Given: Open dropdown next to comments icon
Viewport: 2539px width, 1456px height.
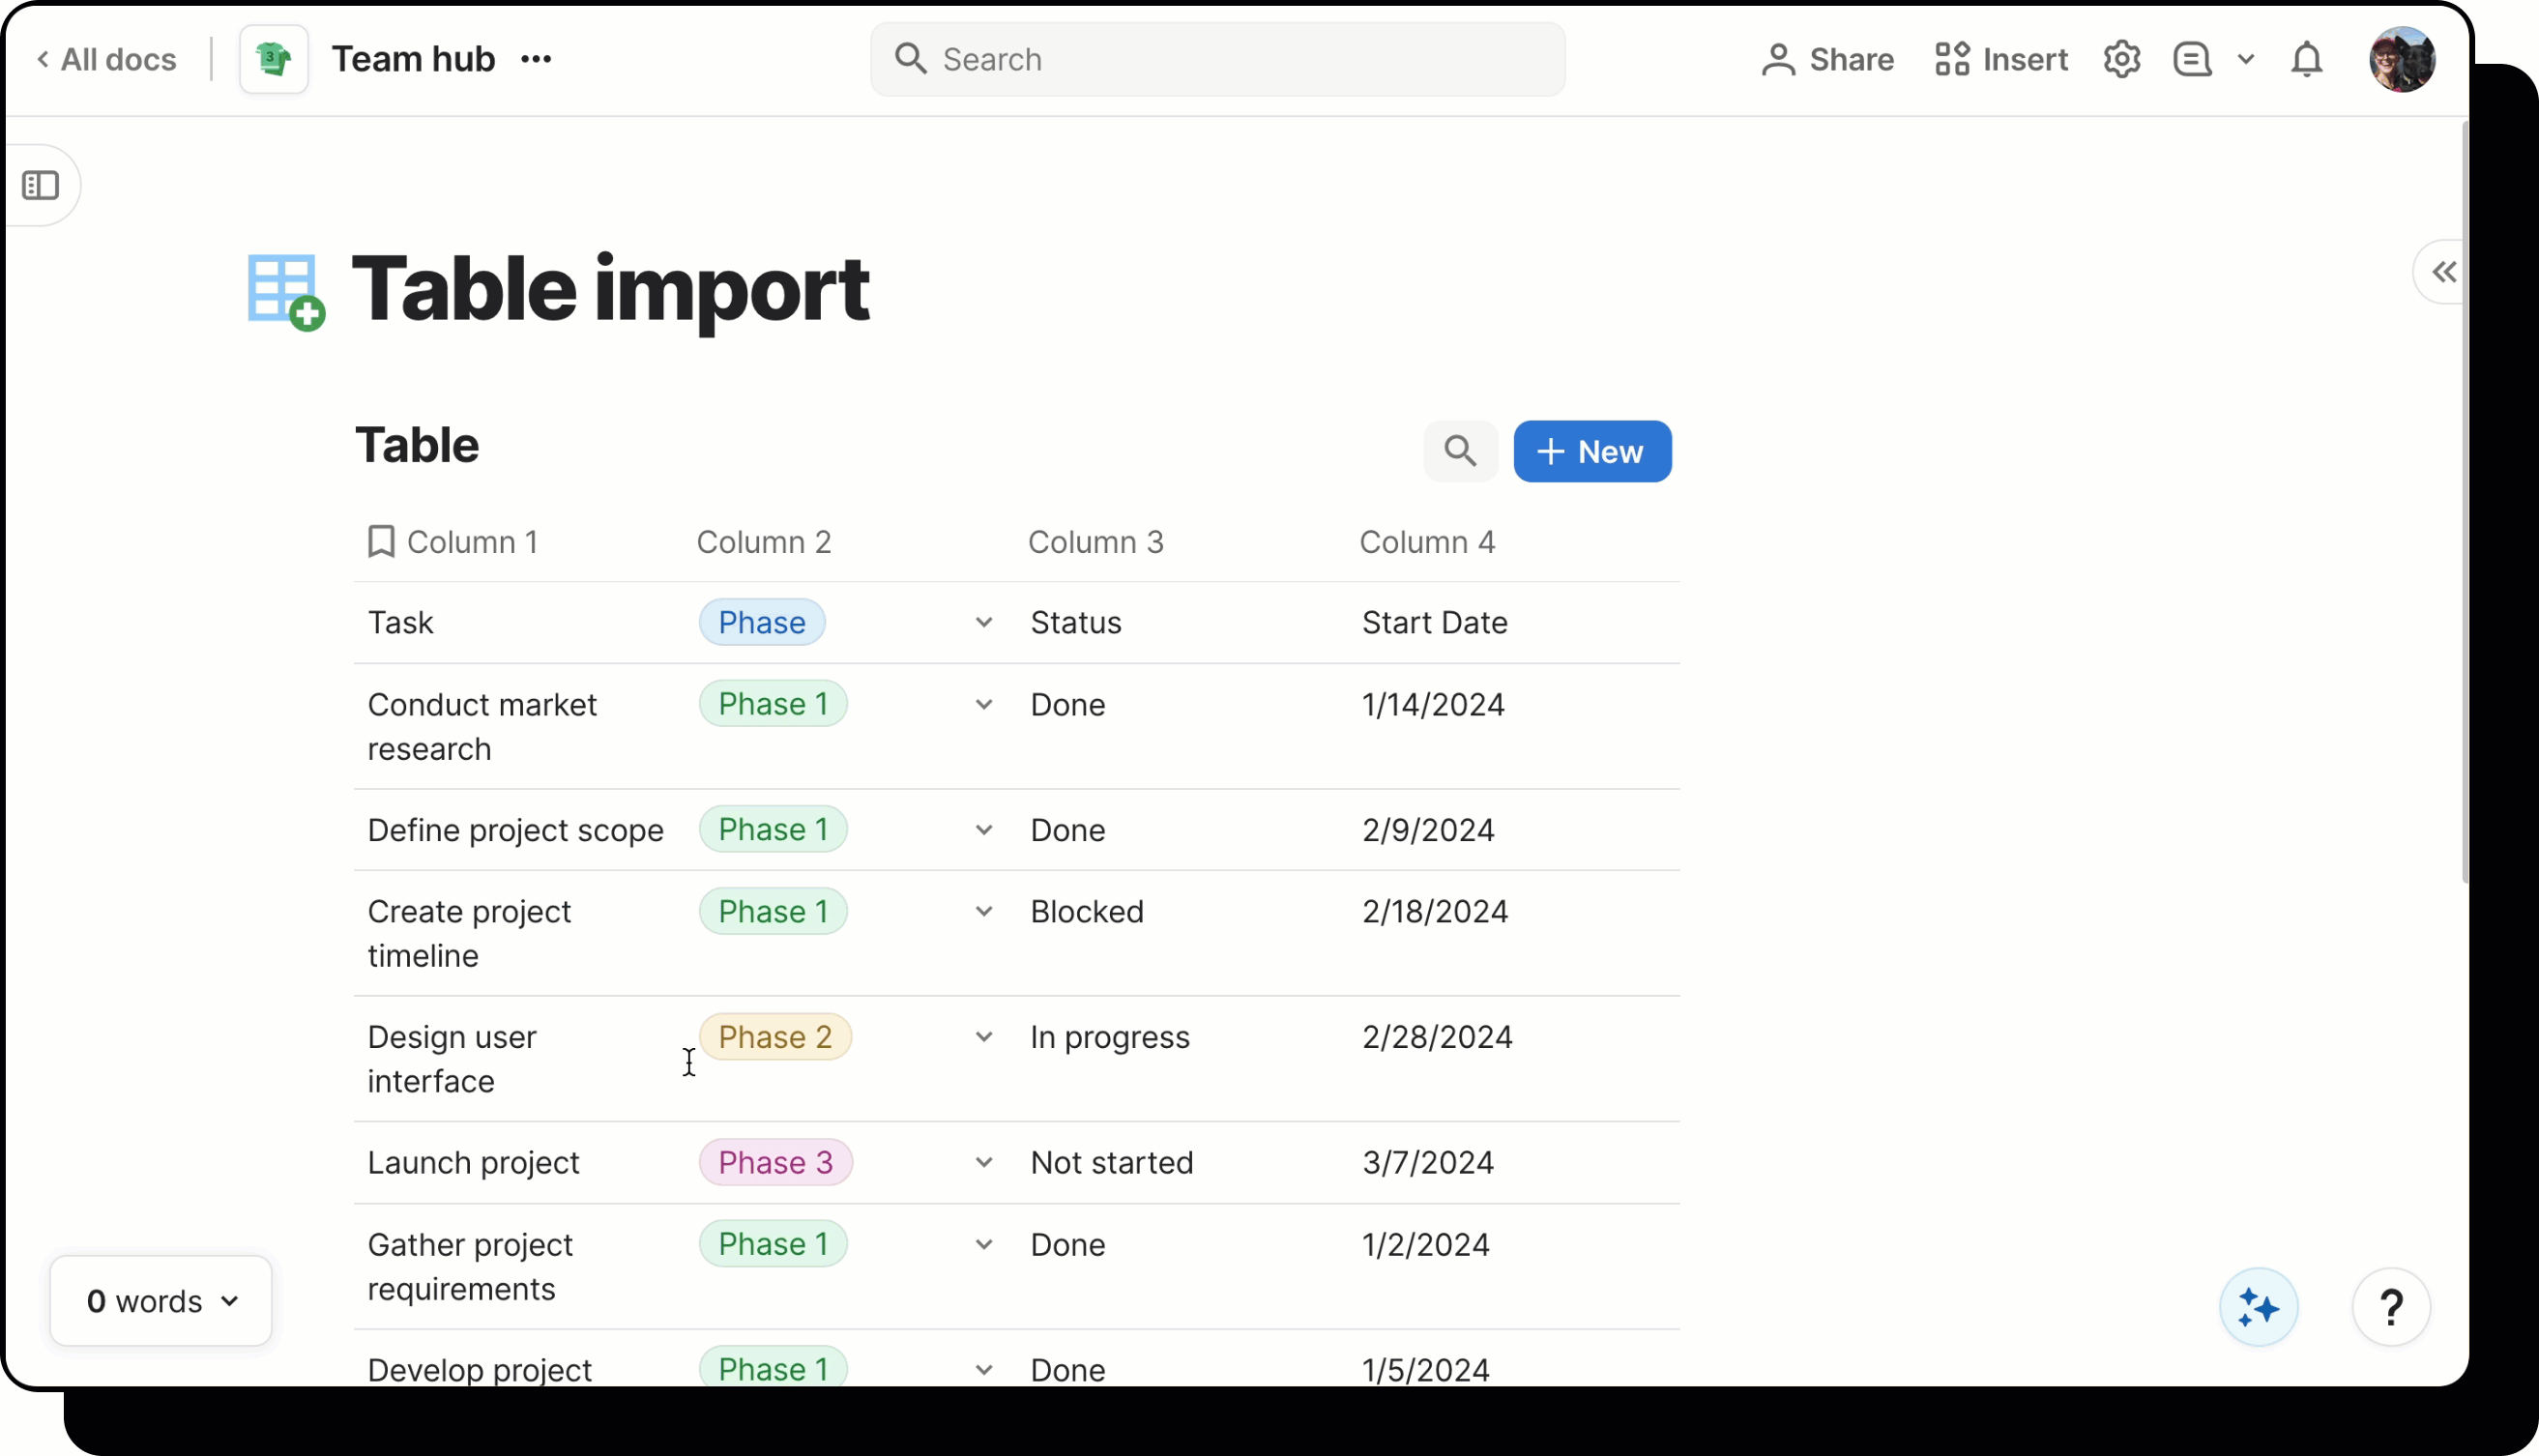Looking at the screenshot, I should pos(2246,59).
